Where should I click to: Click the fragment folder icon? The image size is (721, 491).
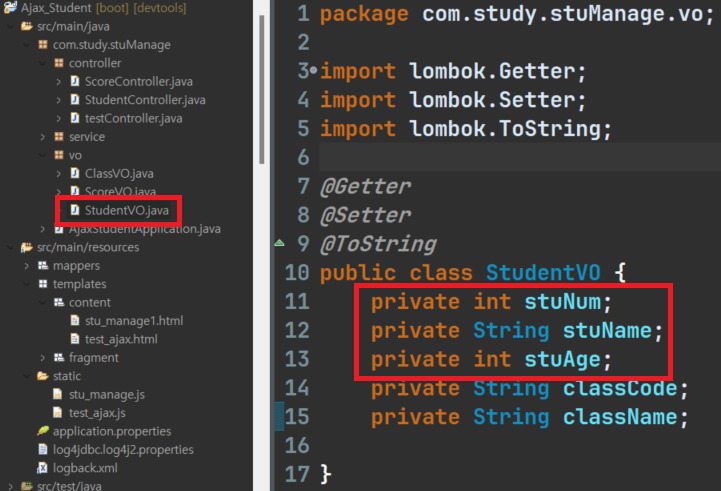(59, 358)
